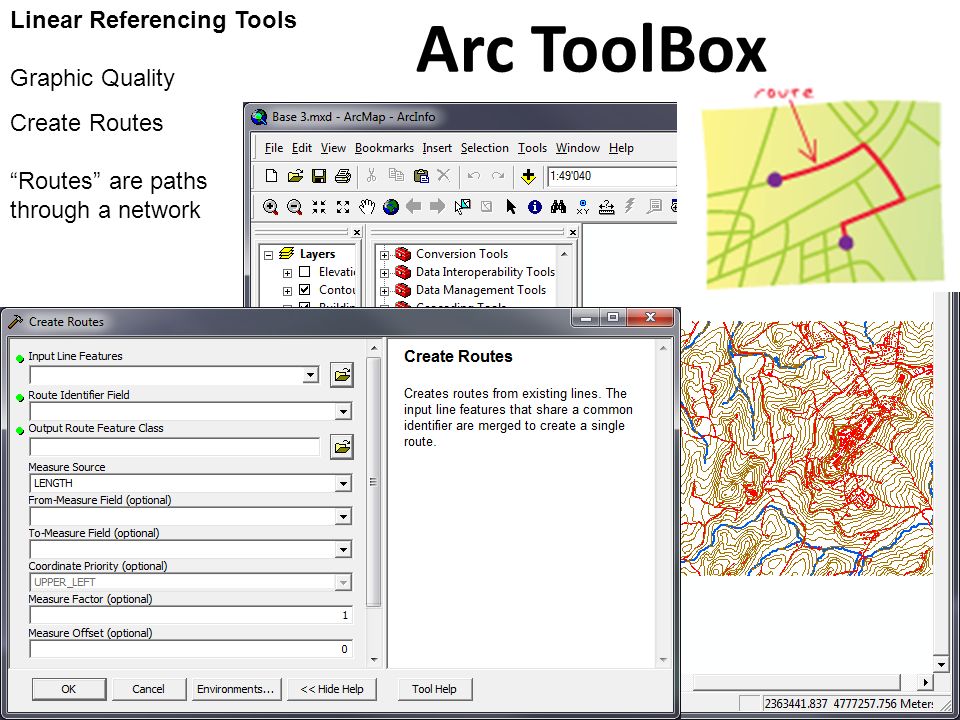The height and width of the screenshot is (720, 960).
Task: Browse for Input Line Features folder icon
Action: 342,375
